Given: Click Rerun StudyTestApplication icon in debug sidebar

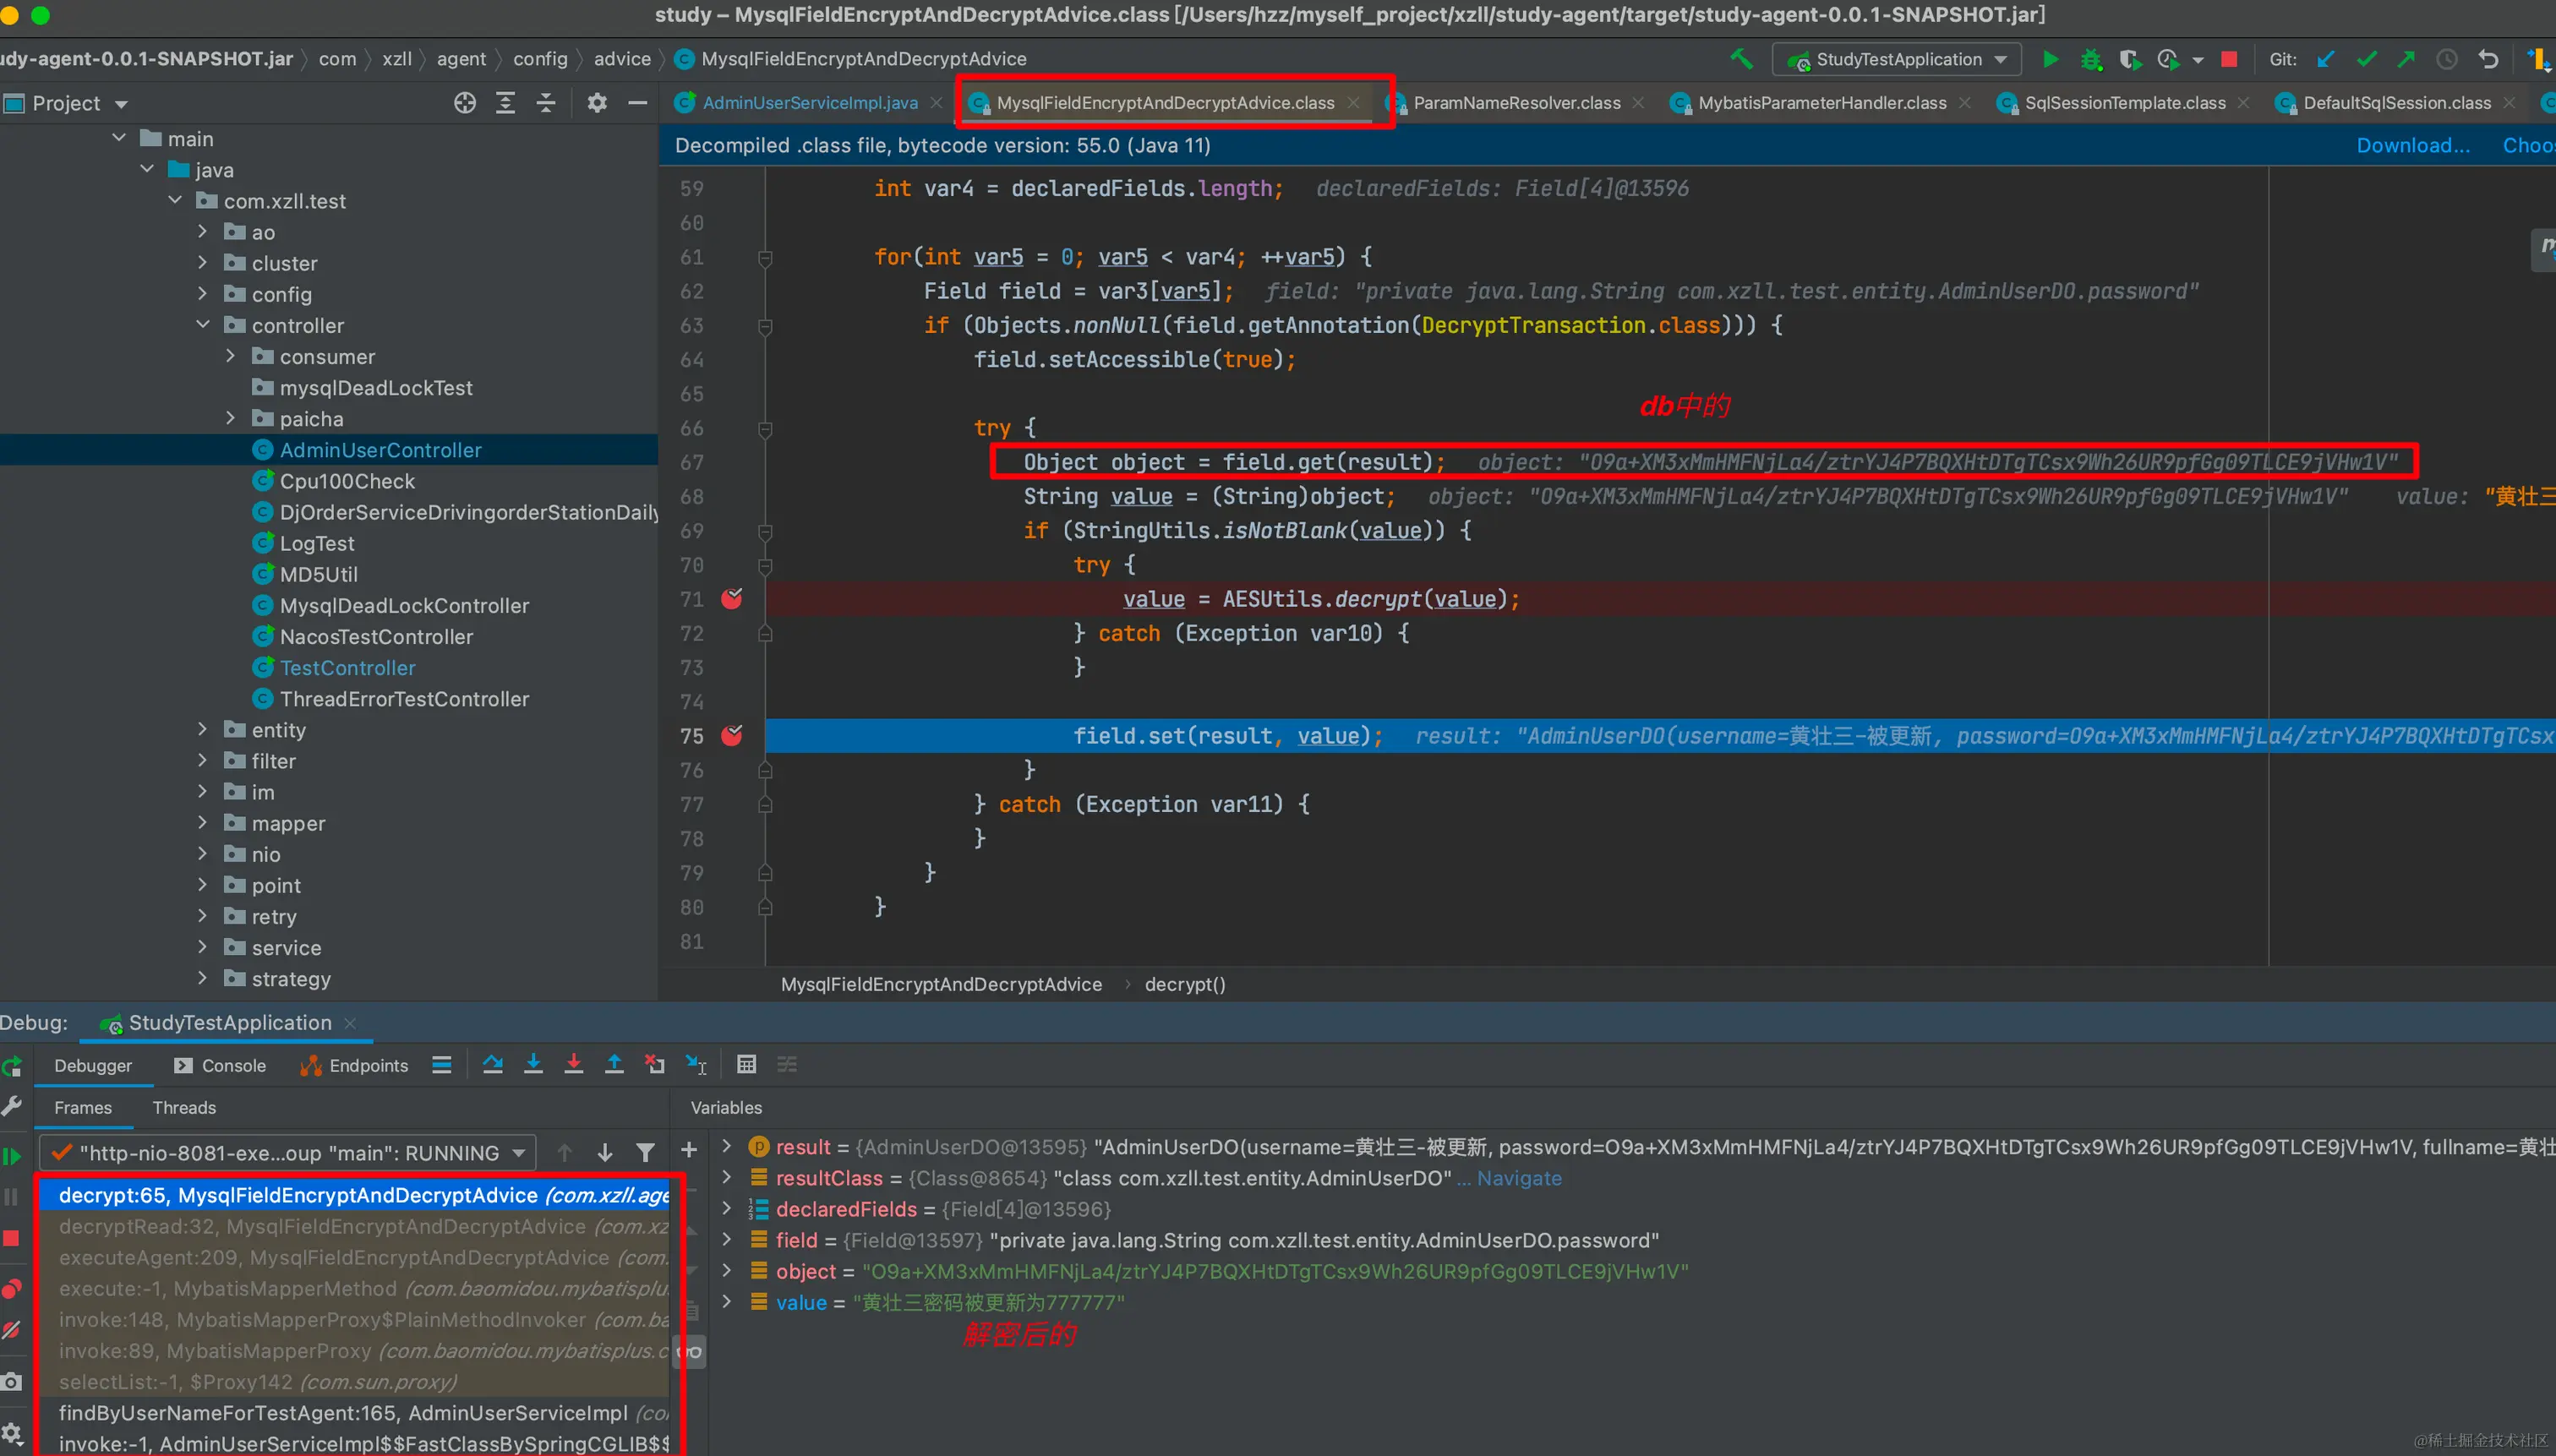Looking at the screenshot, I should click(x=12, y=1067).
